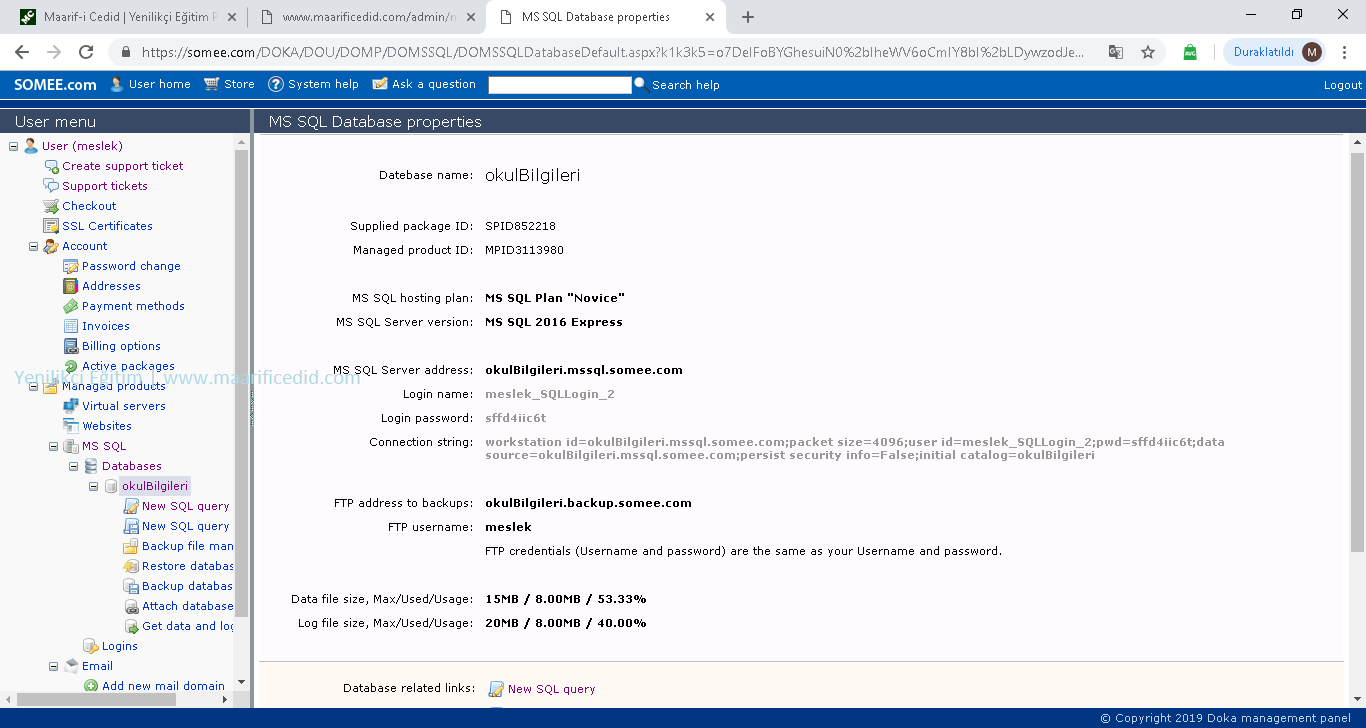Collapse the Managed products tree node
Viewport: 1366px width, 728px height.
[x=34, y=386]
